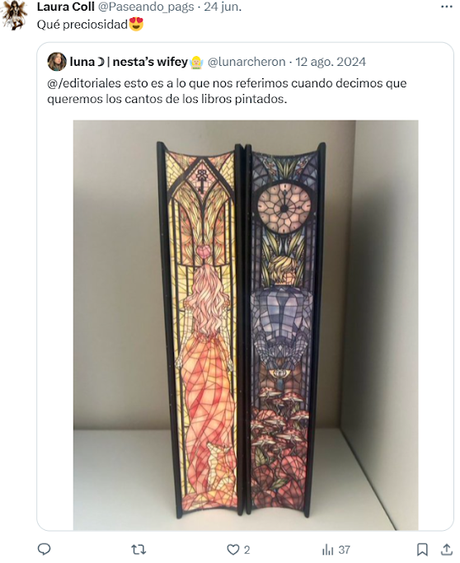
Task: Like the tweet with the heart icon
Action: point(233,549)
